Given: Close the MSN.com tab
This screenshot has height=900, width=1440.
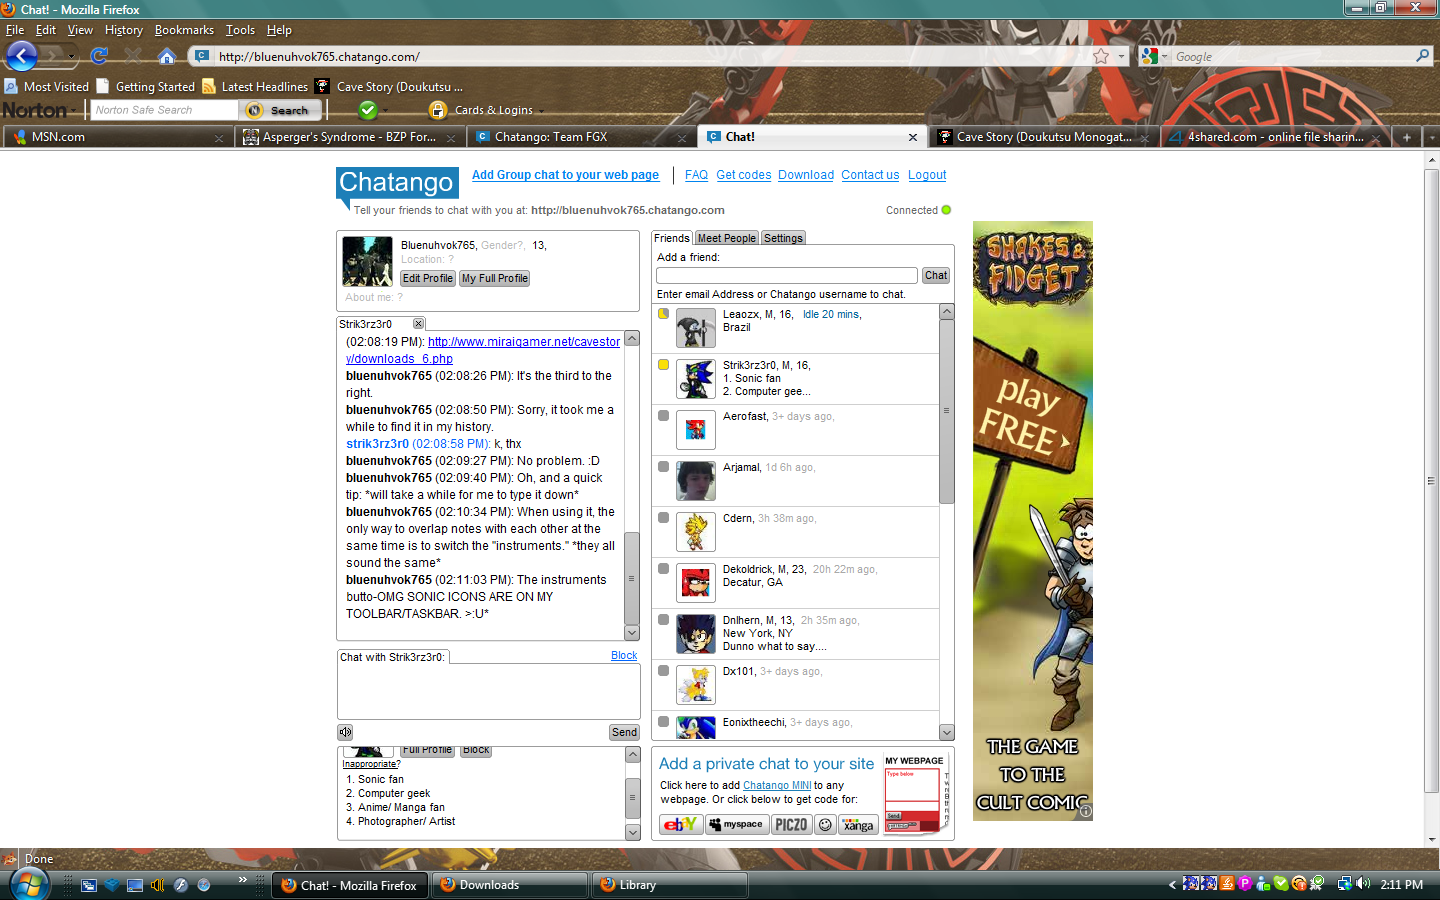Looking at the screenshot, I should [219, 138].
